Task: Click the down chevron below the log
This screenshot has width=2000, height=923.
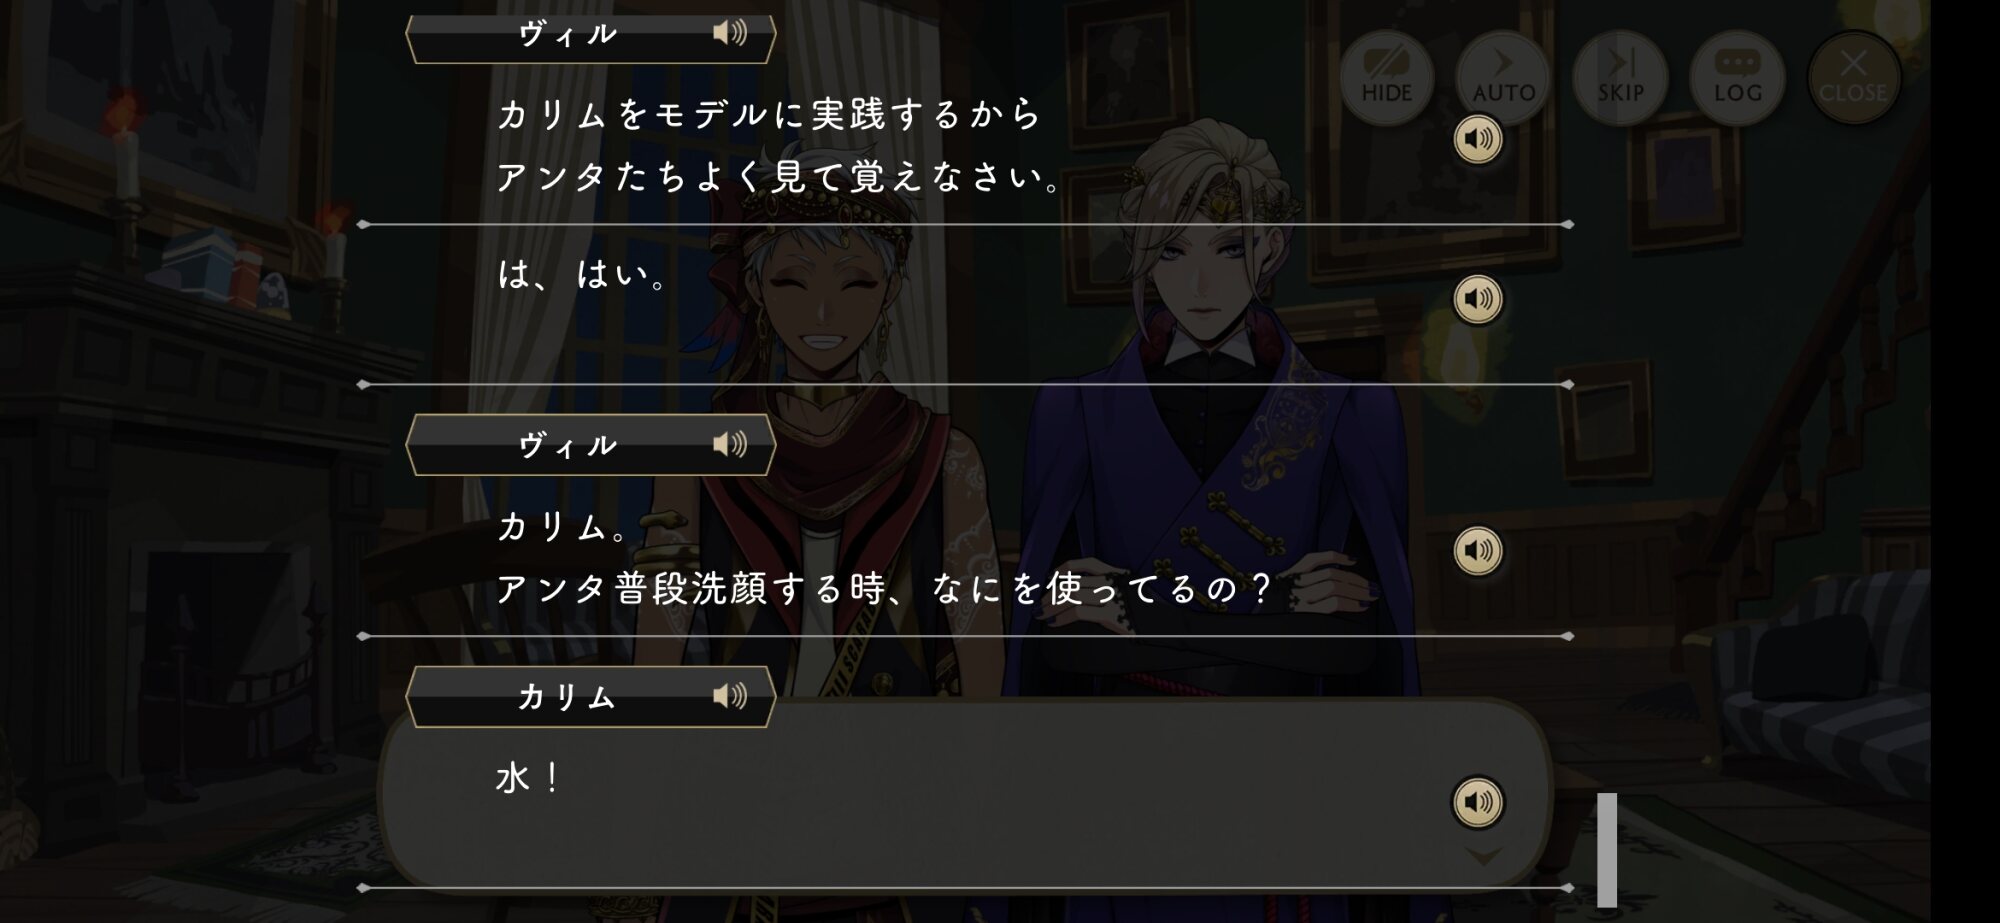Action: [1483, 856]
